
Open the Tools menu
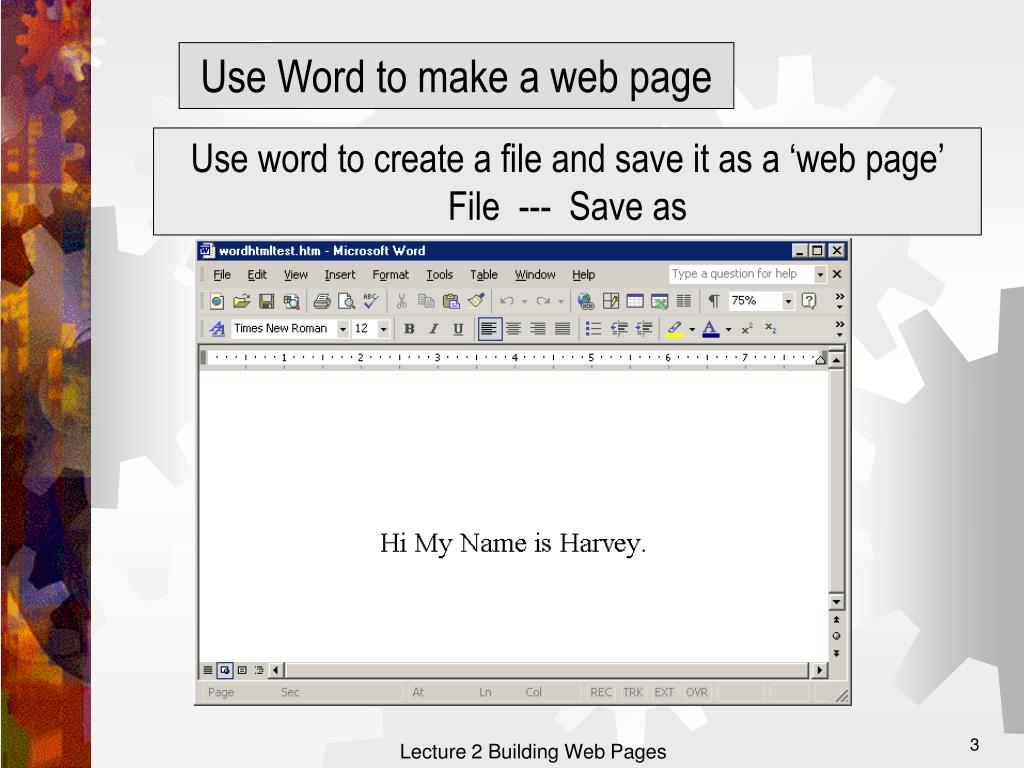tap(440, 275)
